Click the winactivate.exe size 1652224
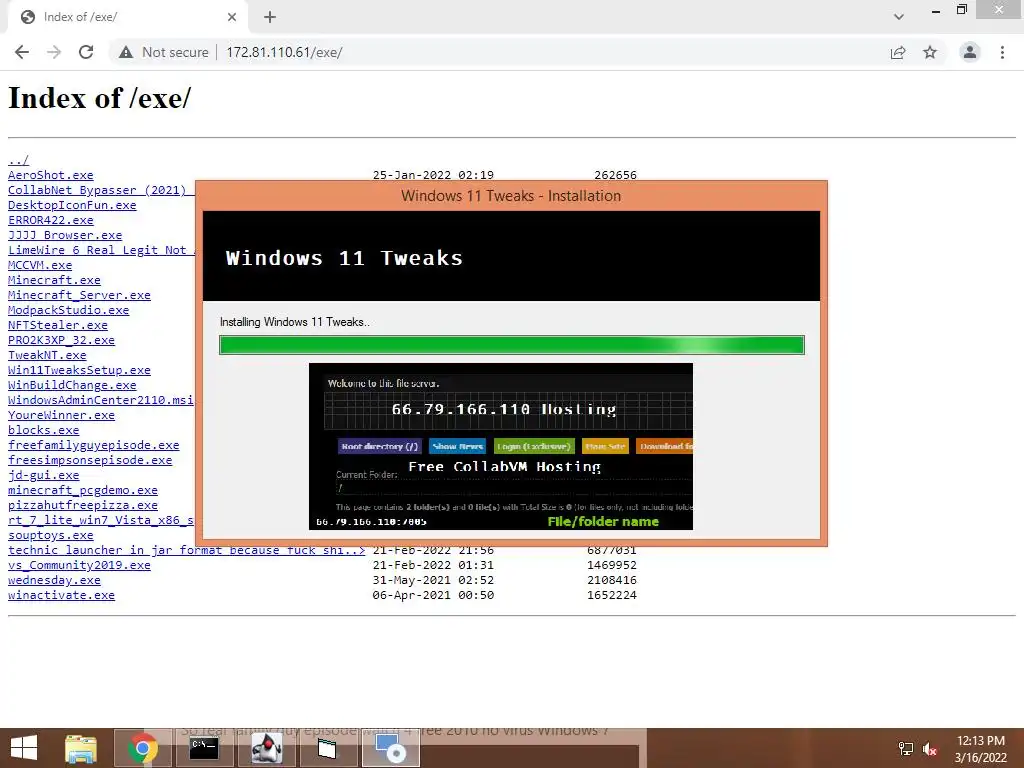This screenshot has width=1024, height=768. [611, 596]
